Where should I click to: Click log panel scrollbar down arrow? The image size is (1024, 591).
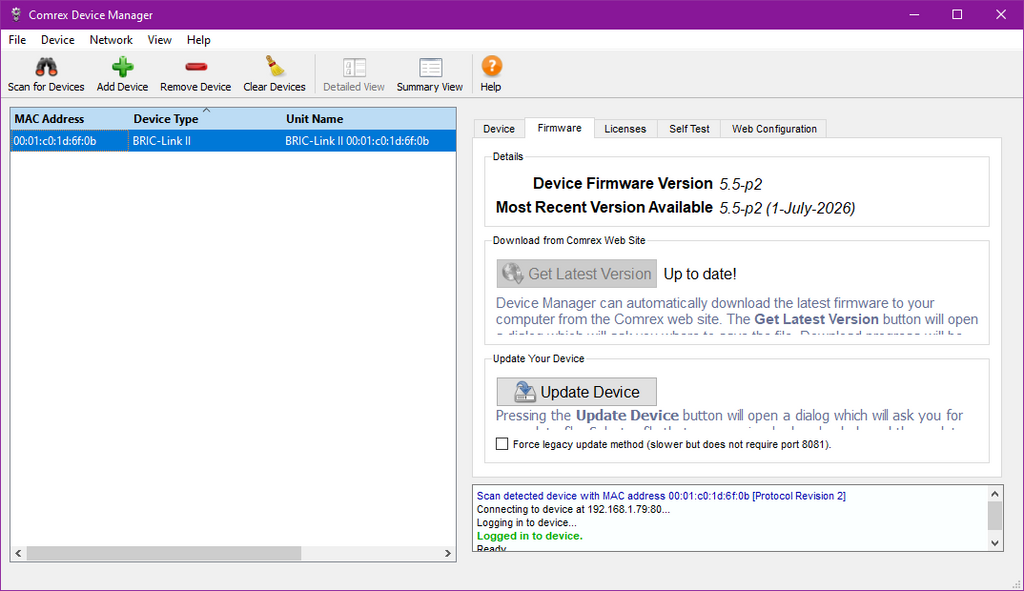995,543
